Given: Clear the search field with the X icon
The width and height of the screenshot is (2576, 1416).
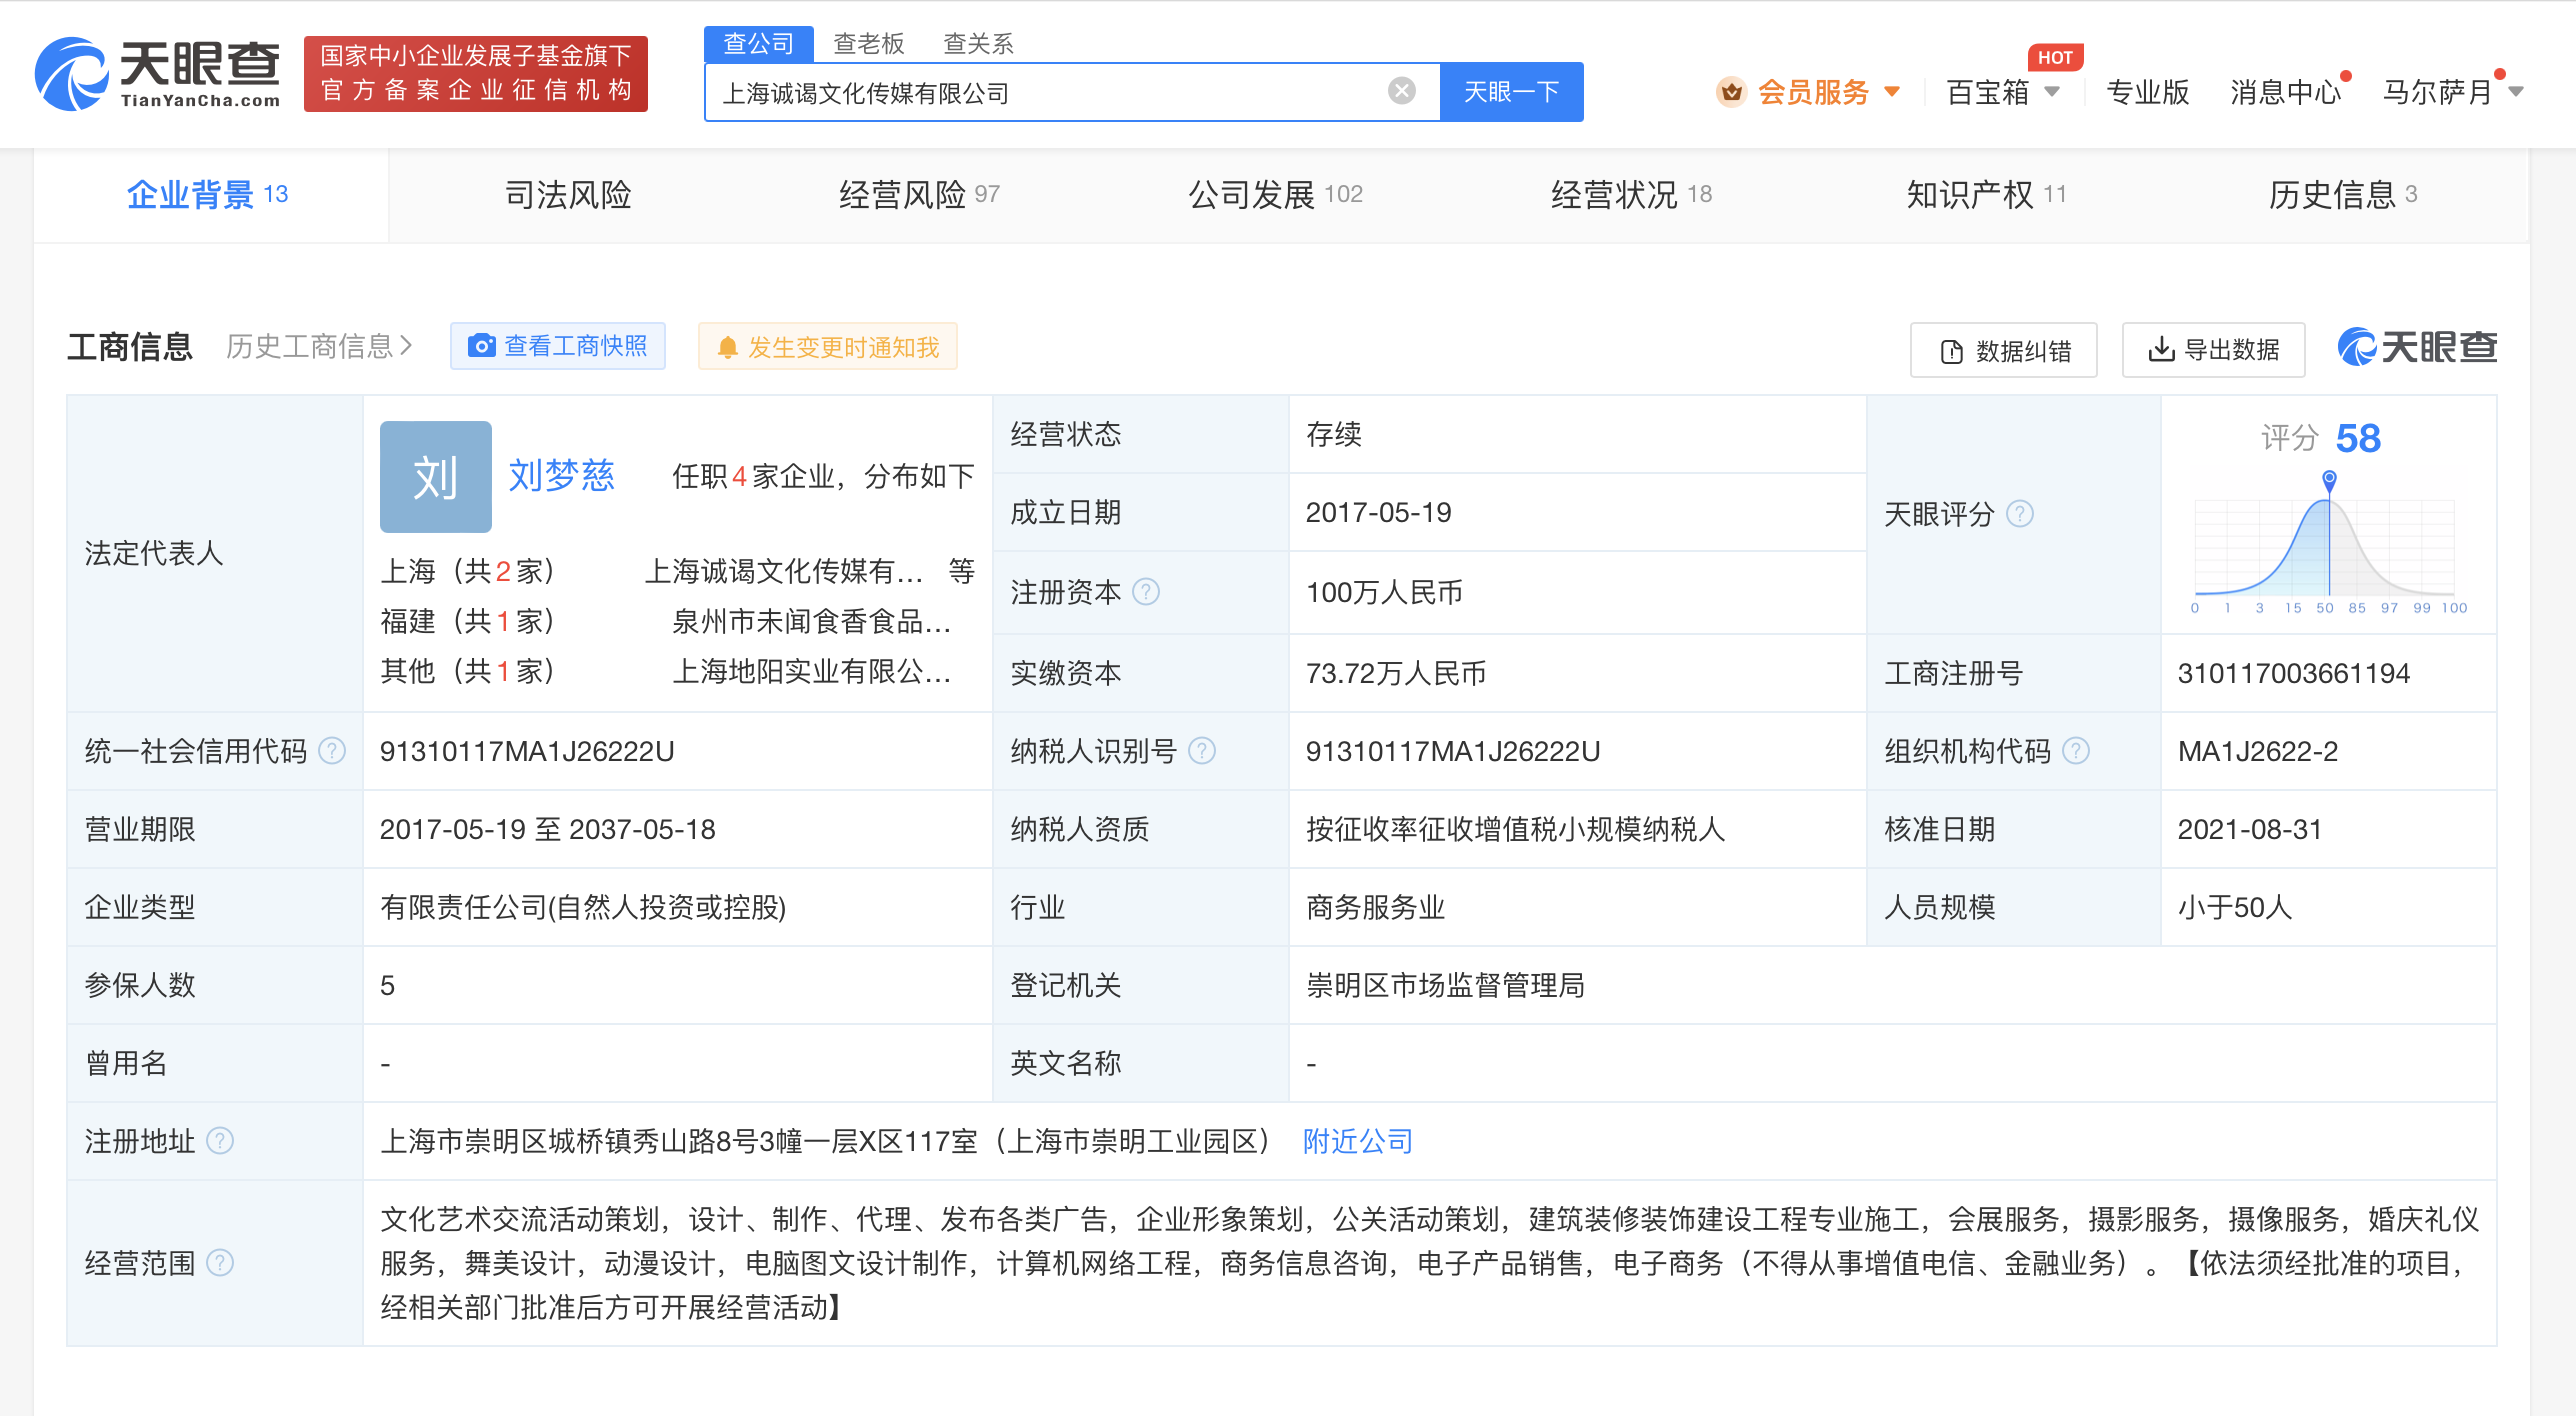Looking at the screenshot, I should click(x=1401, y=92).
